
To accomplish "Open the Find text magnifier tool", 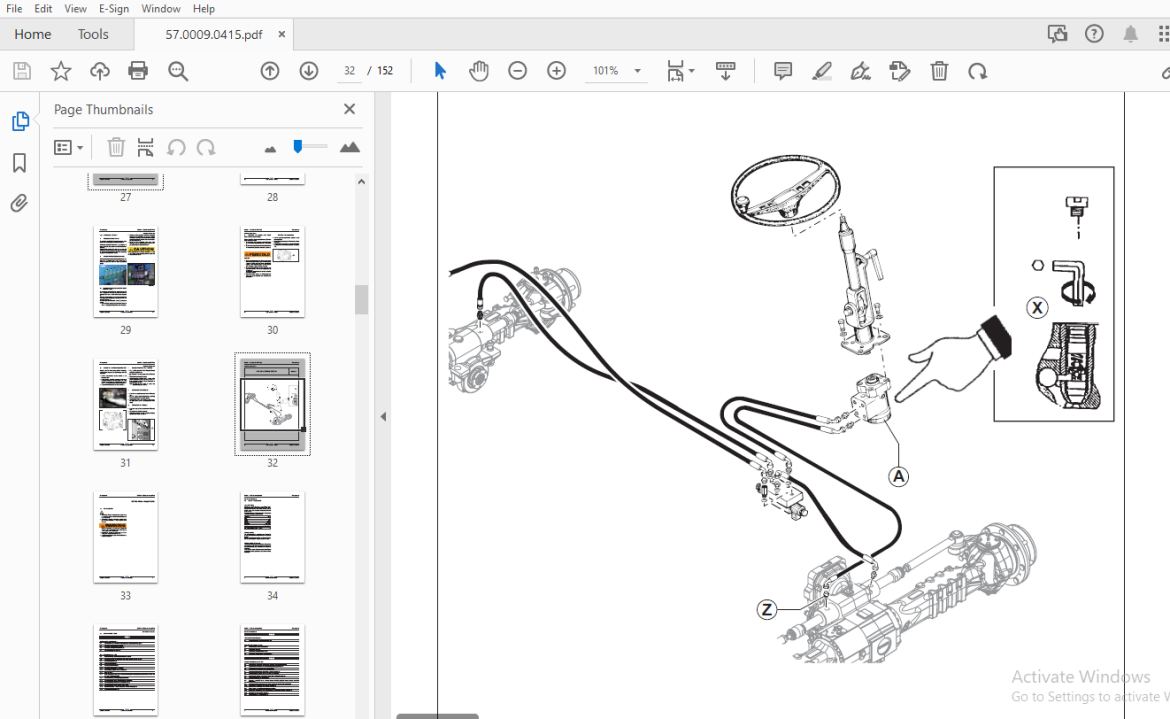I will (x=178, y=71).
